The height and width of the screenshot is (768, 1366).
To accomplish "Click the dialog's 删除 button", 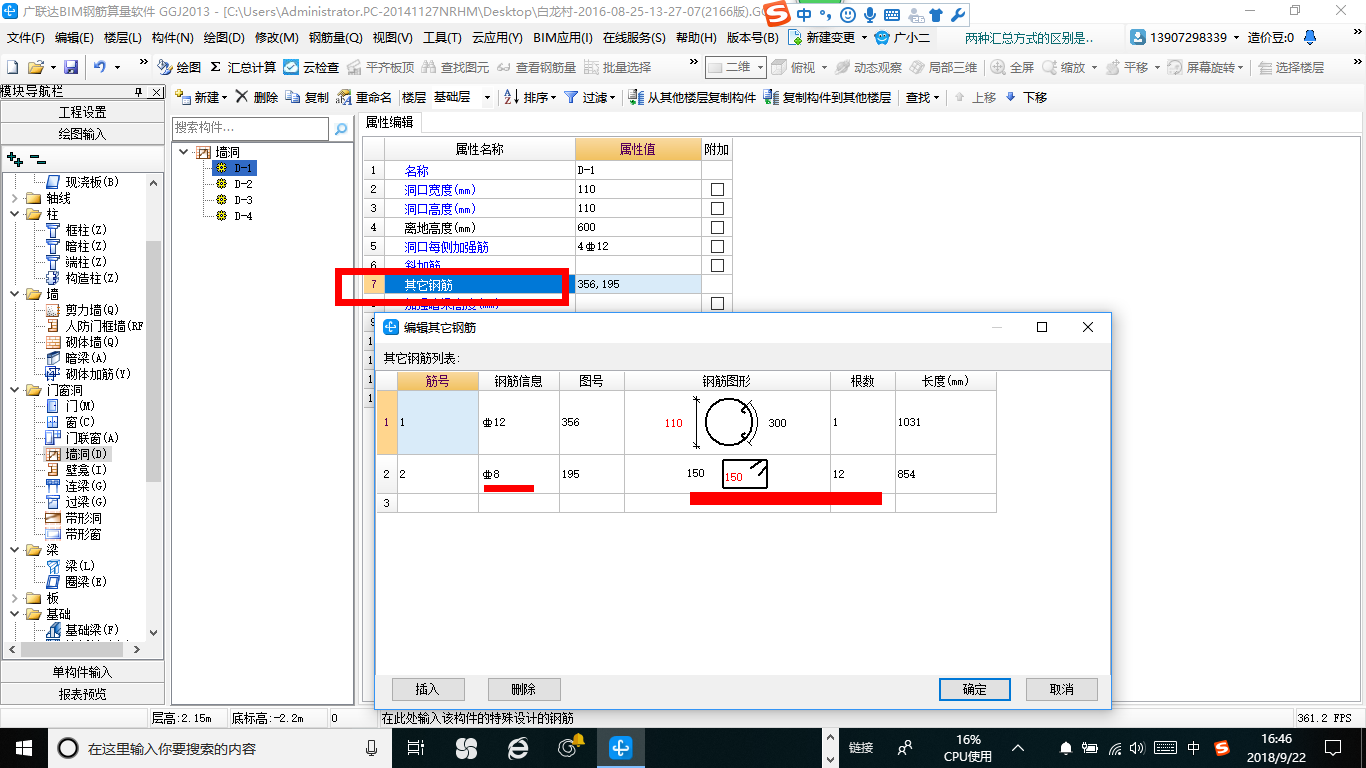I will click(524, 689).
